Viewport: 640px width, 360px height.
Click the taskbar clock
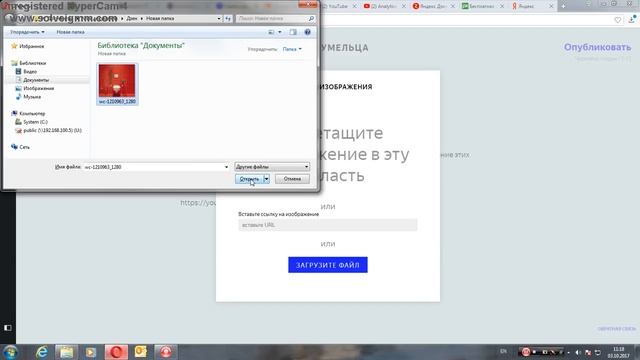pos(618,352)
